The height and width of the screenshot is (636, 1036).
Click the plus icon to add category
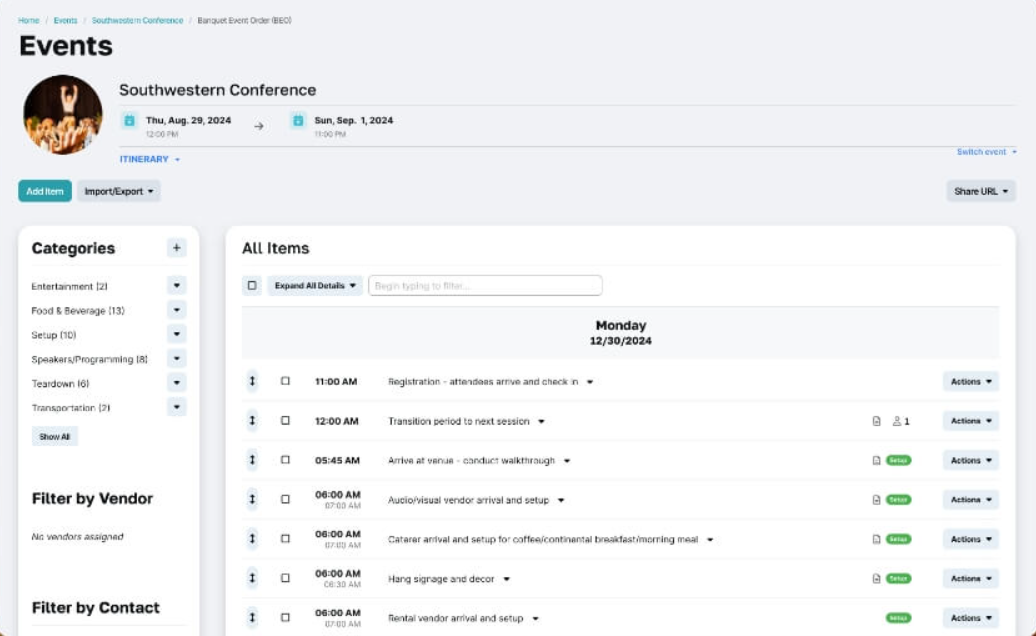coord(176,248)
